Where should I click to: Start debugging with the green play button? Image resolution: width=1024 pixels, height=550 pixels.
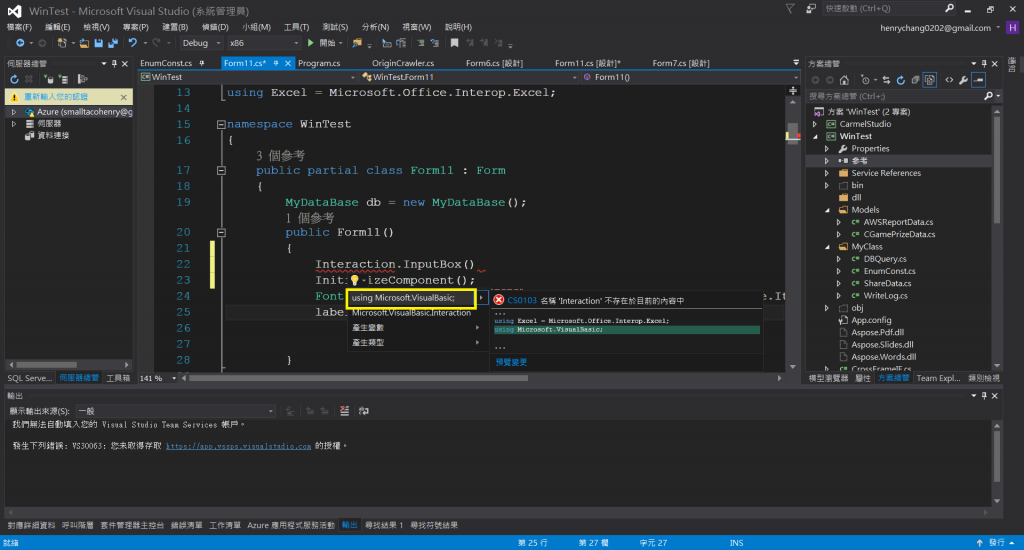[311, 43]
